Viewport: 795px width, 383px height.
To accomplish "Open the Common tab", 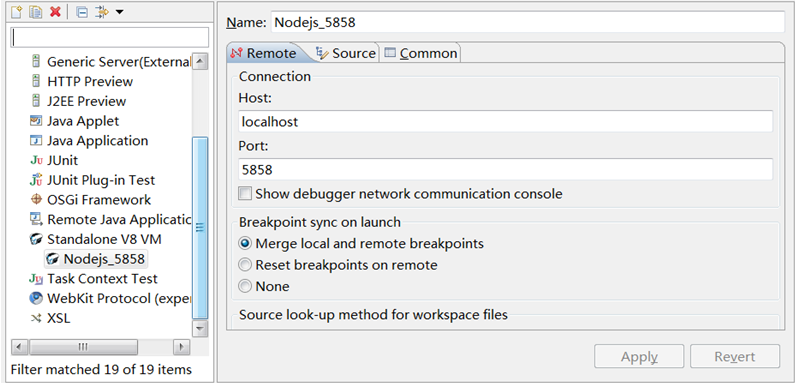I will [x=420, y=53].
